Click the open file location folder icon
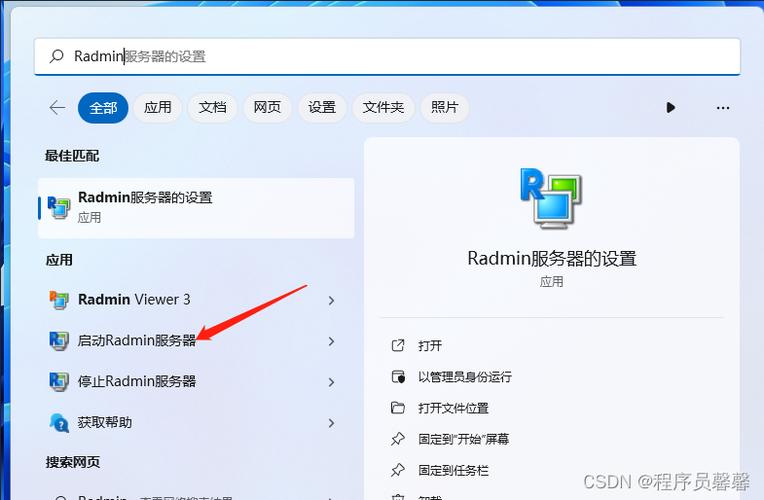The image size is (764, 500). pyautogui.click(x=398, y=407)
